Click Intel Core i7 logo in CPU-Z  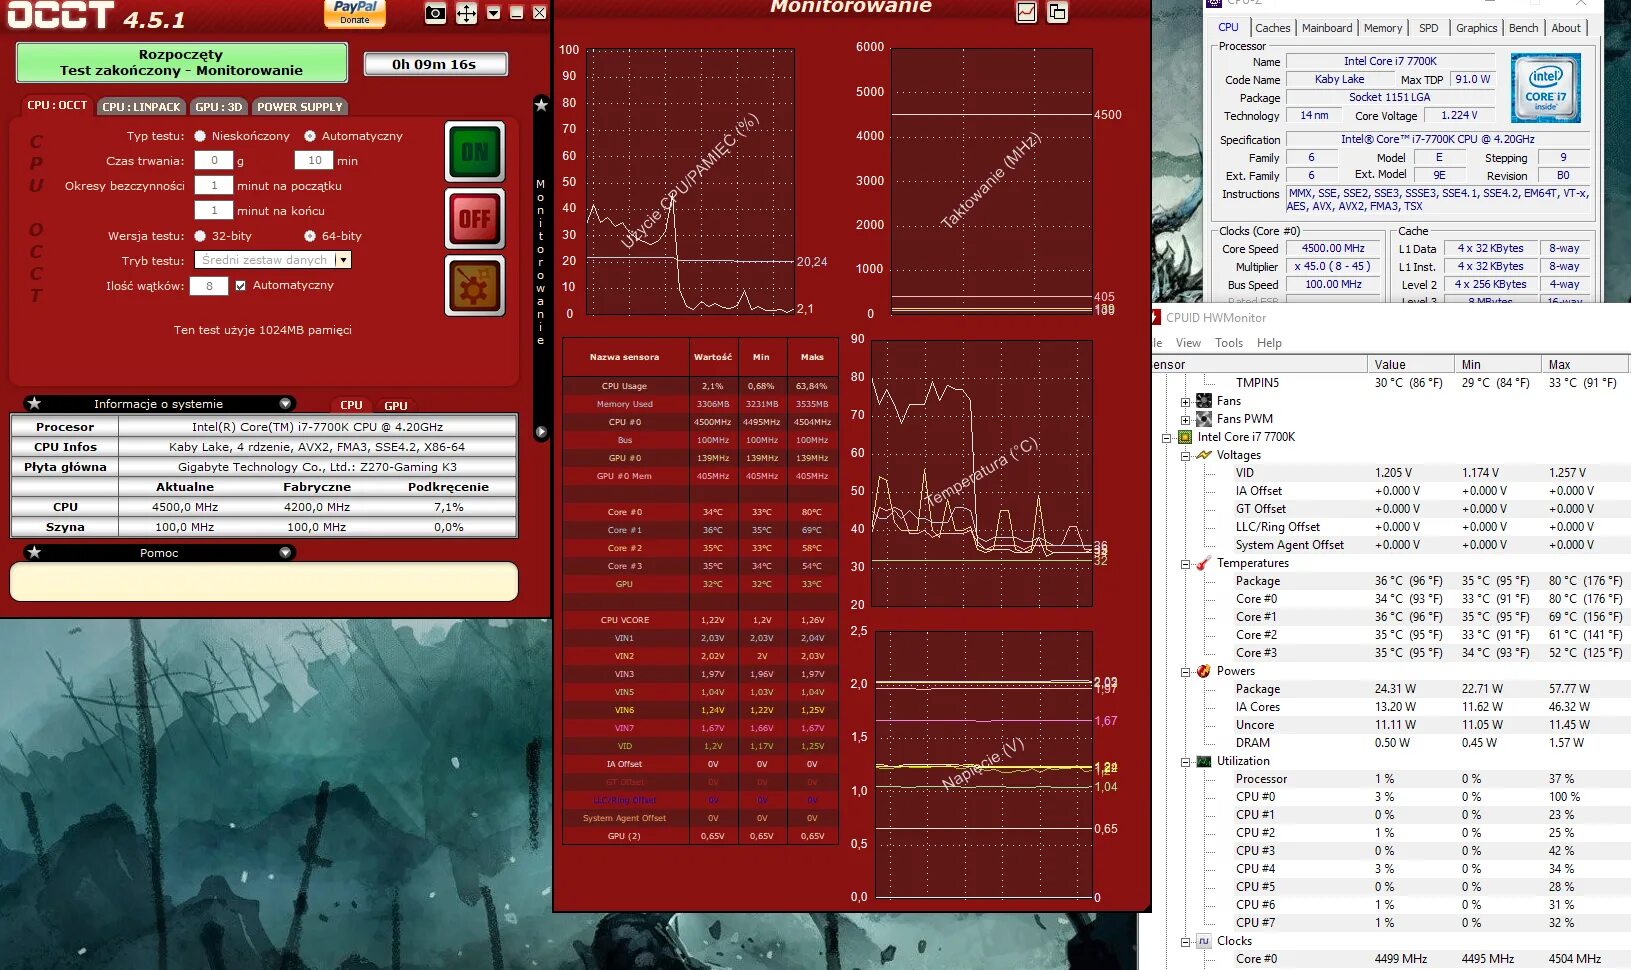click(1545, 88)
